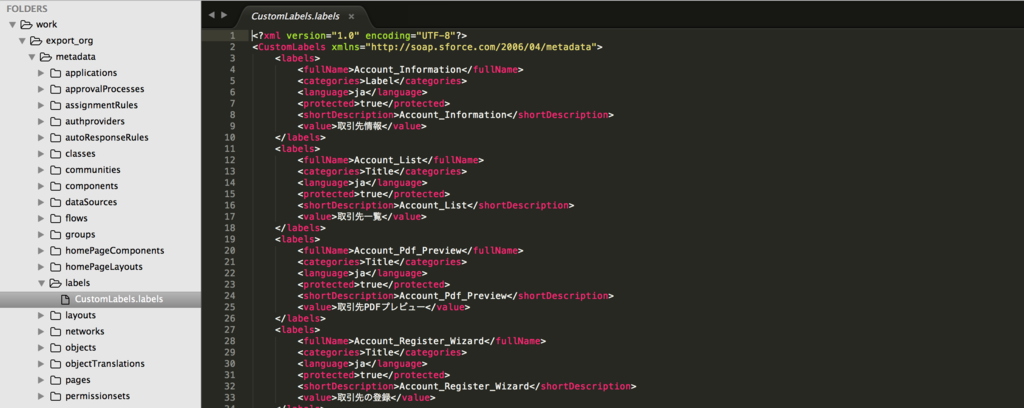Click the pages folder icon

(56, 380)
